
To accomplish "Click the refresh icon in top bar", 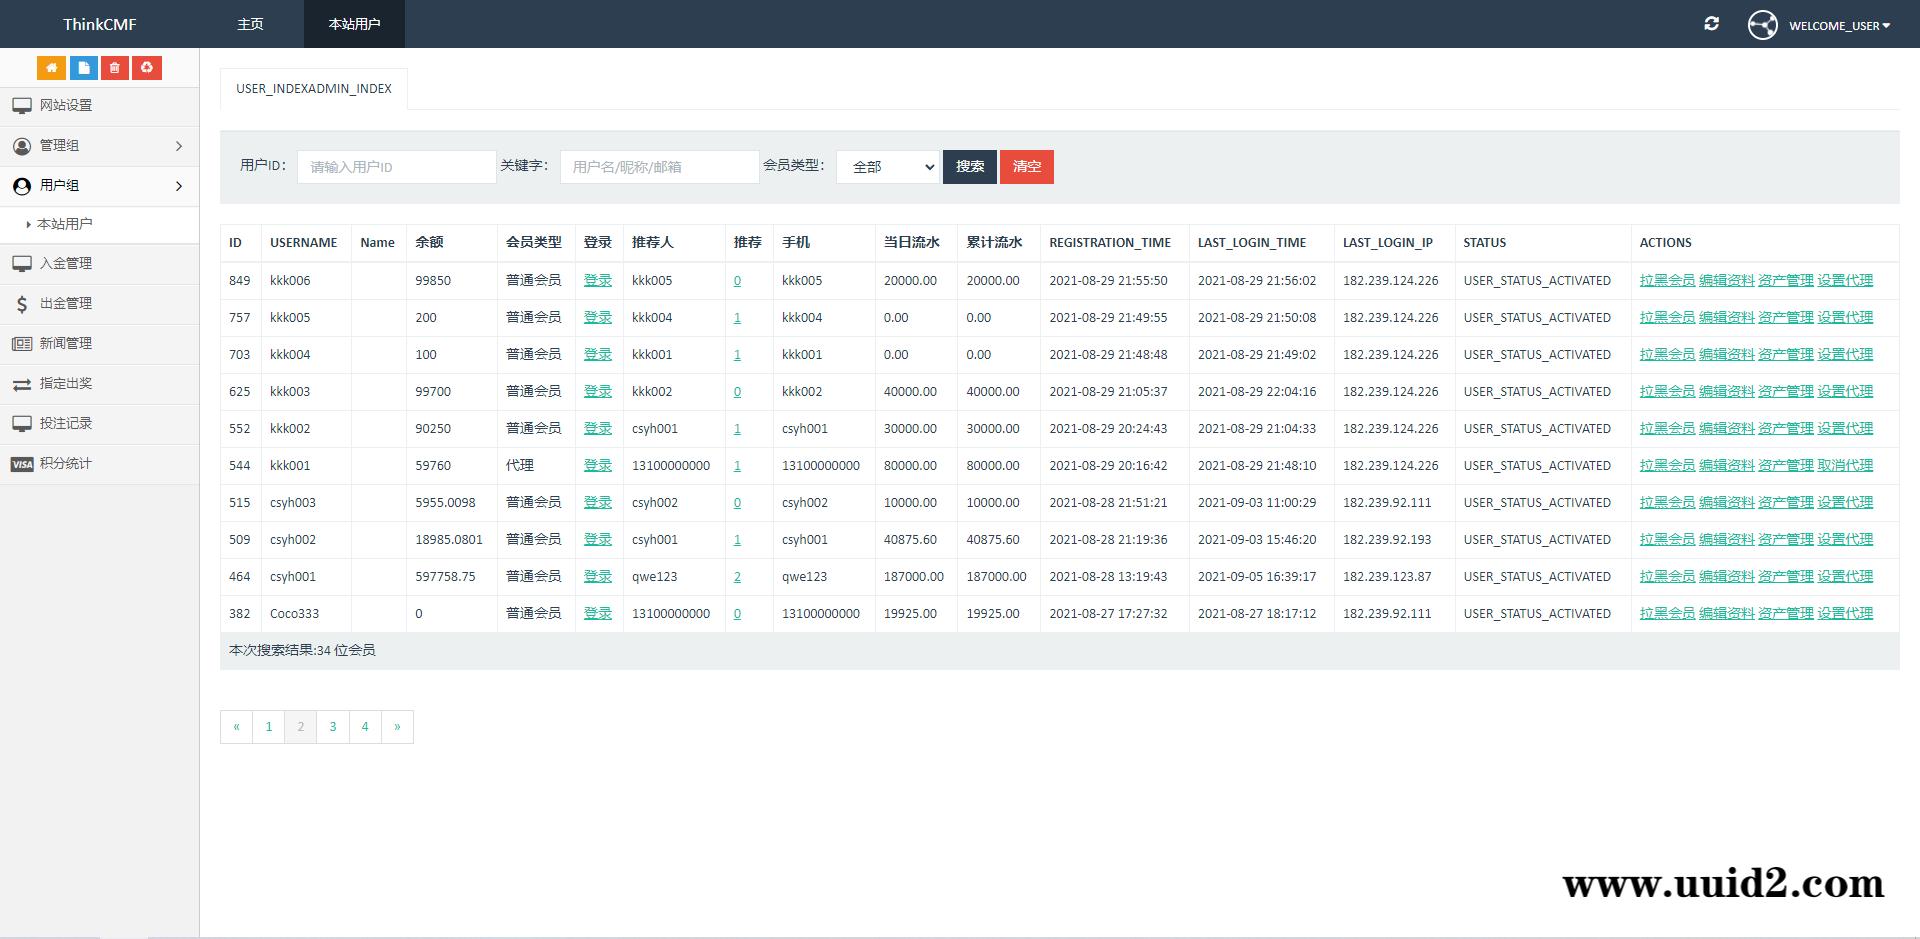I will pyautogui.click(x=1711, y=24).
